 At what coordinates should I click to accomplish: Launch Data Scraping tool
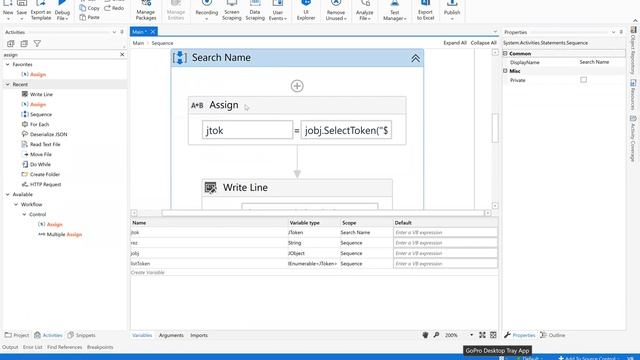(255, 10)
